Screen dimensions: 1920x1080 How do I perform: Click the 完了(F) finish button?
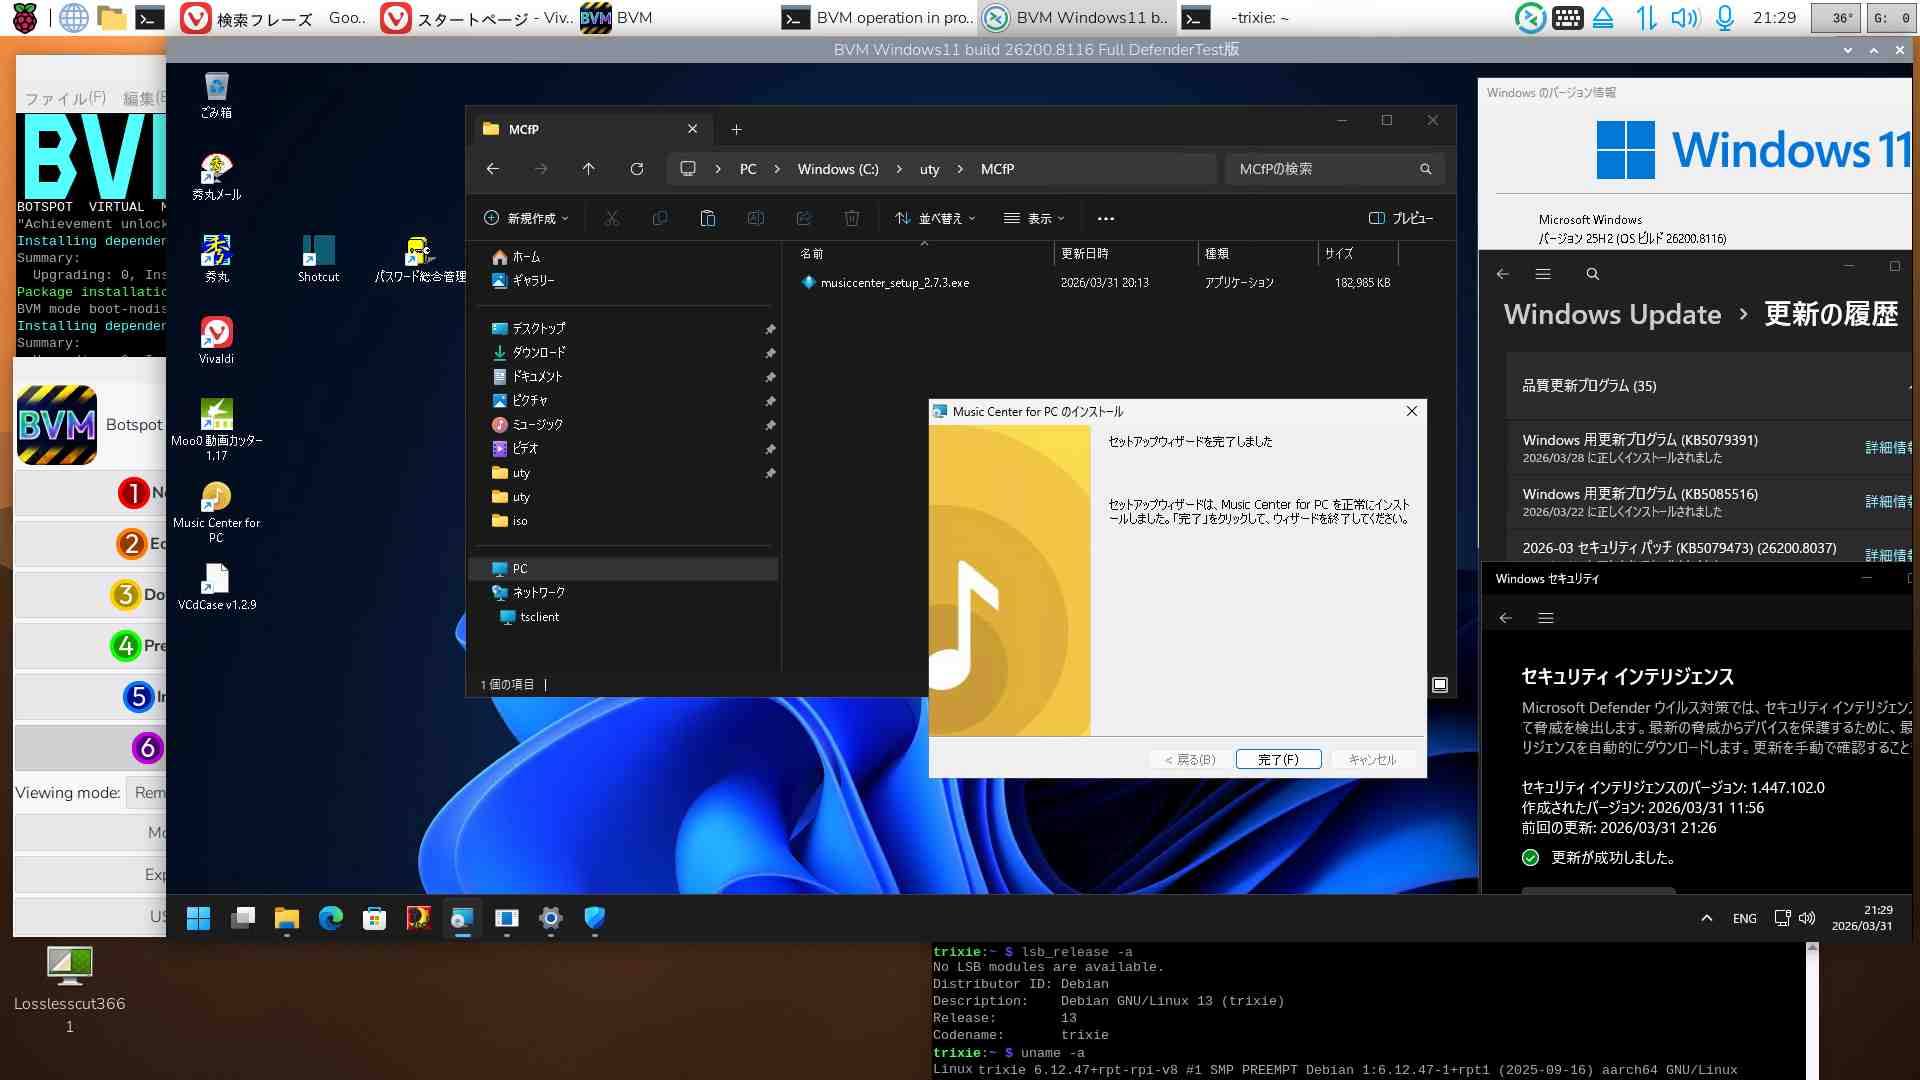1278,760
